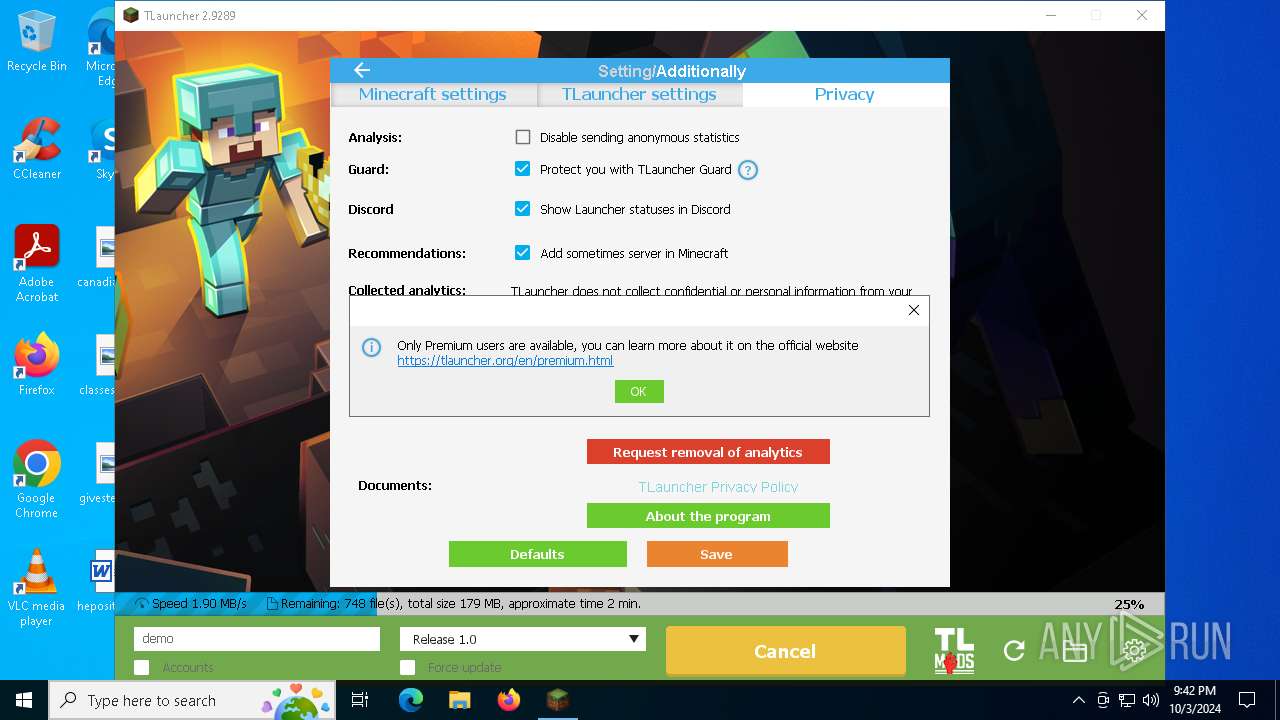Open volume control in system tray
Viewport: 1280px width, 720px height.
click(1151, 700)
